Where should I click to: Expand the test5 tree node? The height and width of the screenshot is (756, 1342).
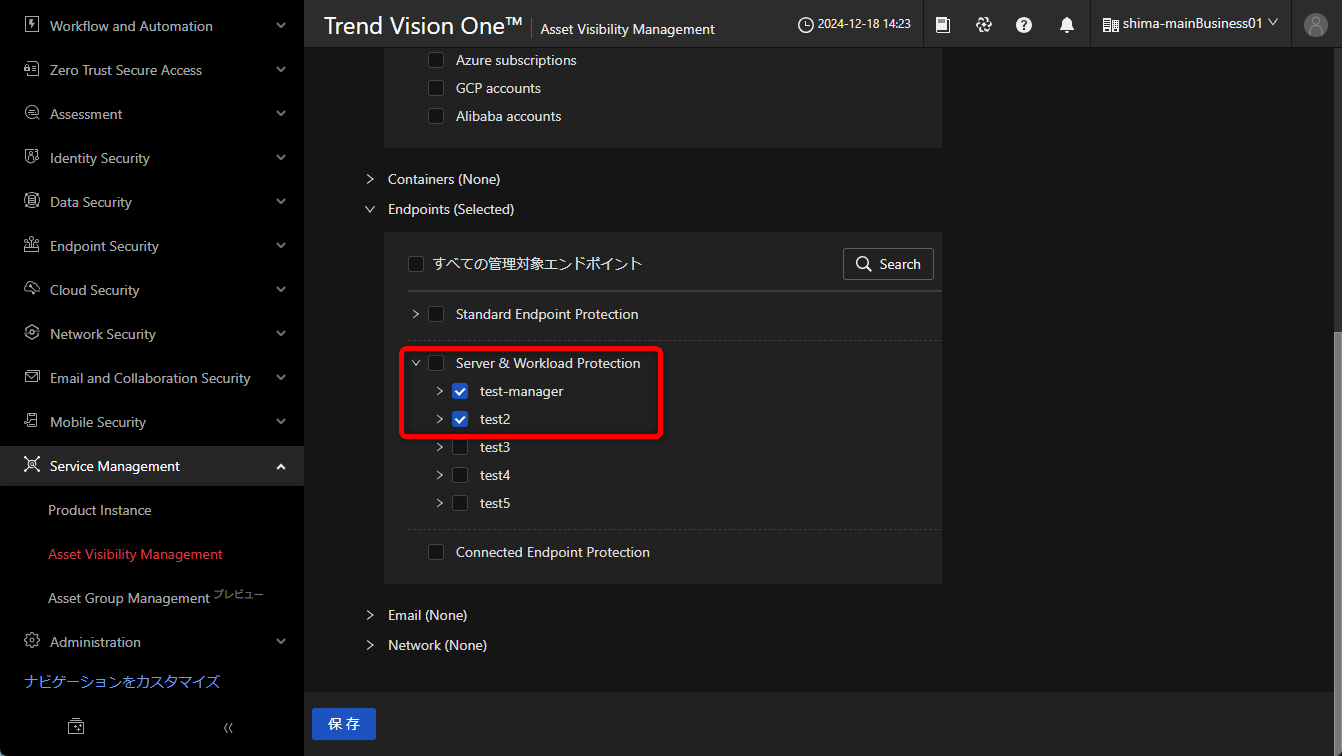pyautogui.click(x=440, y=503)
